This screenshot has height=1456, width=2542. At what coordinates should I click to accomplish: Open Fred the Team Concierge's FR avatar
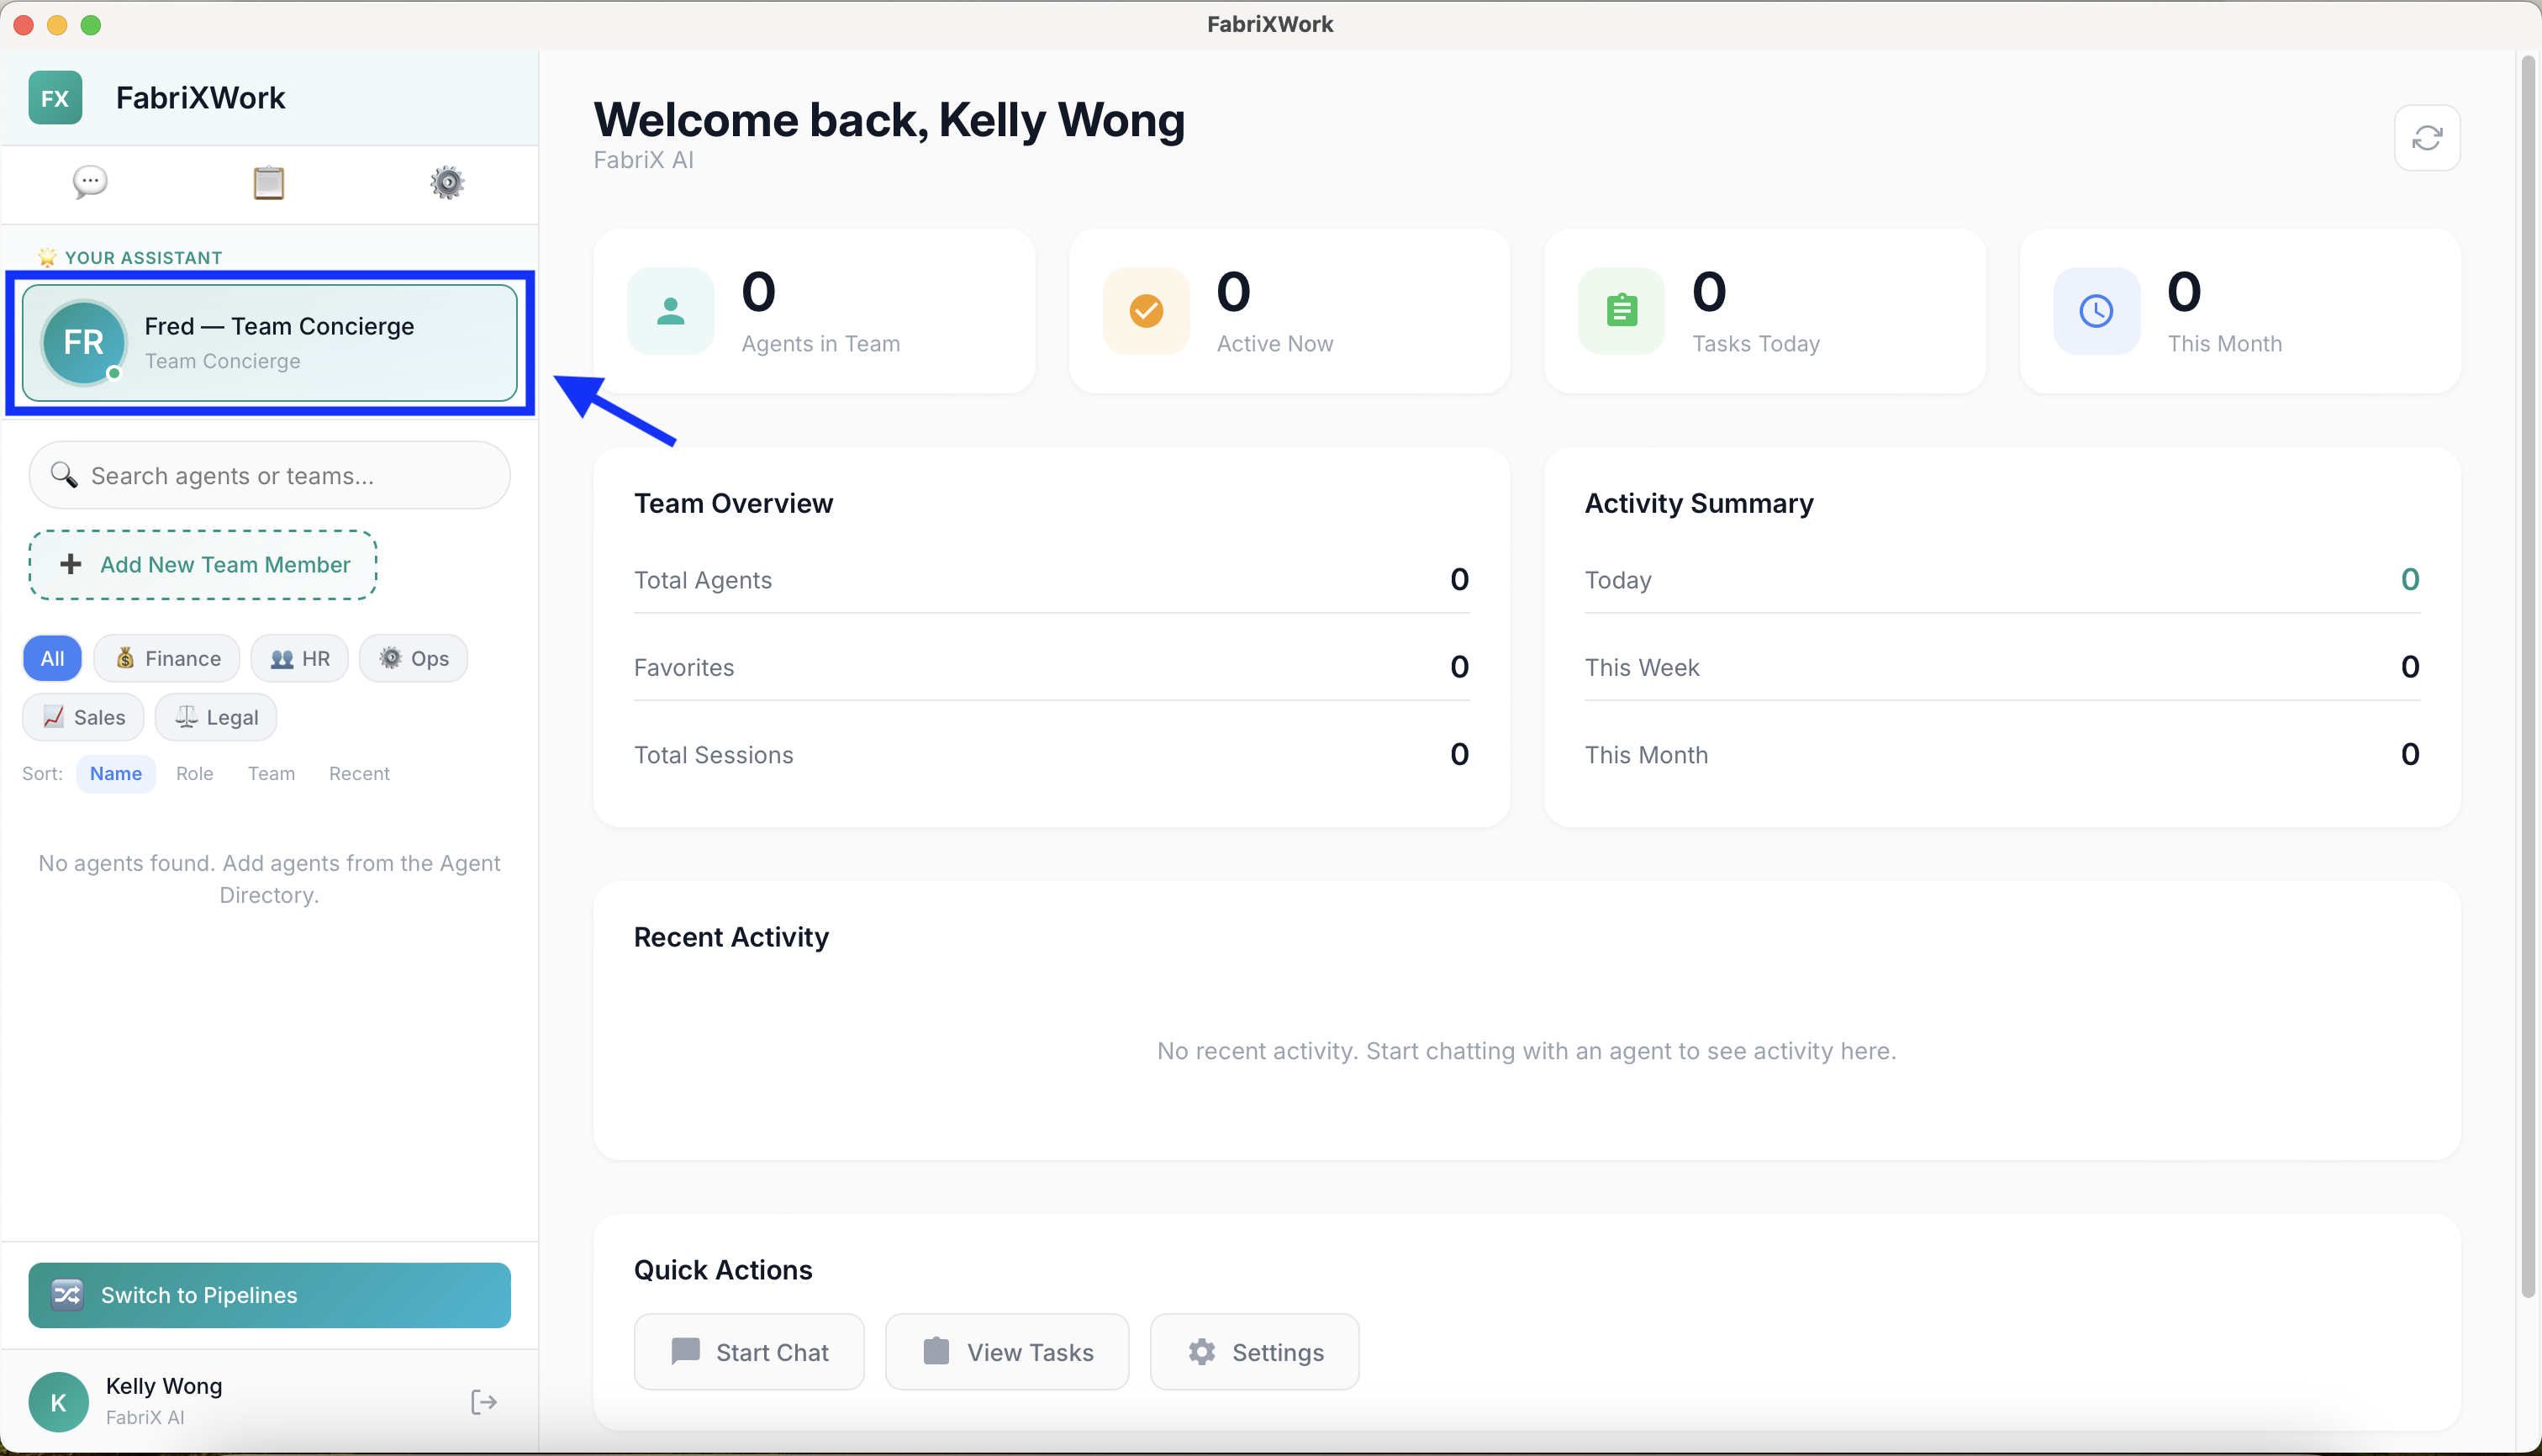(83, 343)
